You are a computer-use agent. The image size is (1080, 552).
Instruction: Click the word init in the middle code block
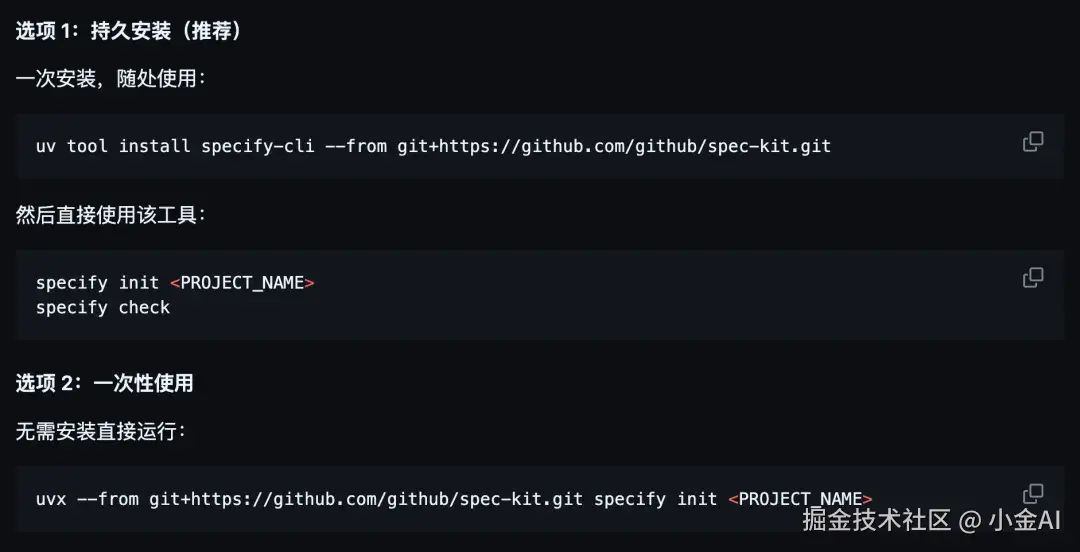point(139,283)
